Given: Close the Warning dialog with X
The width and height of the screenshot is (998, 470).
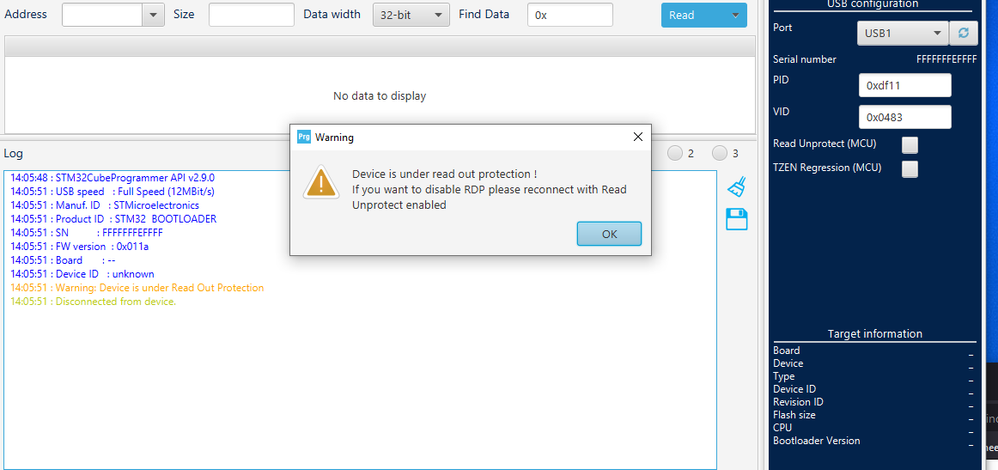Looking at the screenshot, I should pyautogui.click(x=638, y=137).
